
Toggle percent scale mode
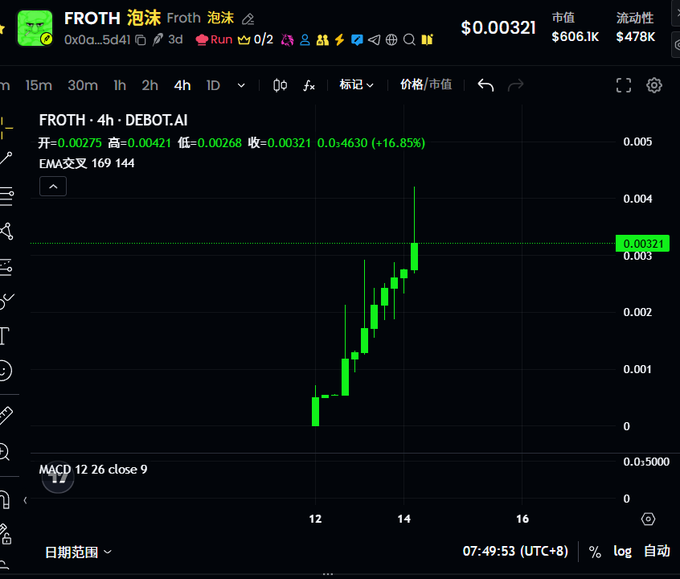[595, 552]
